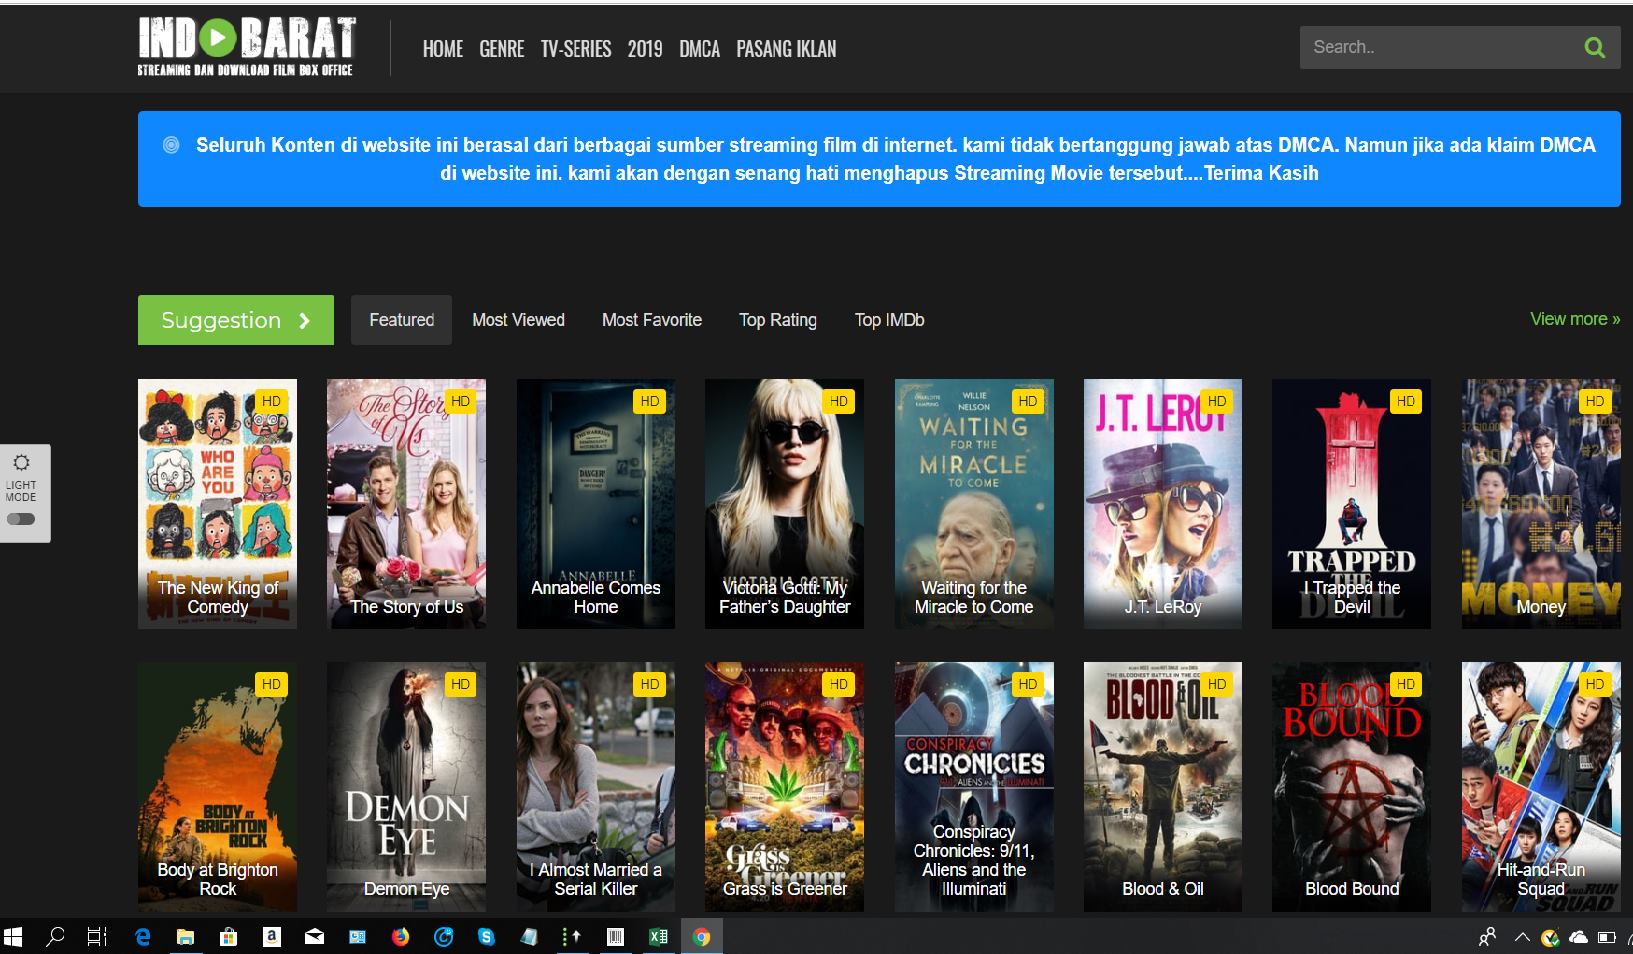
Task: Click the View more link
Action: pos(1575,319)
